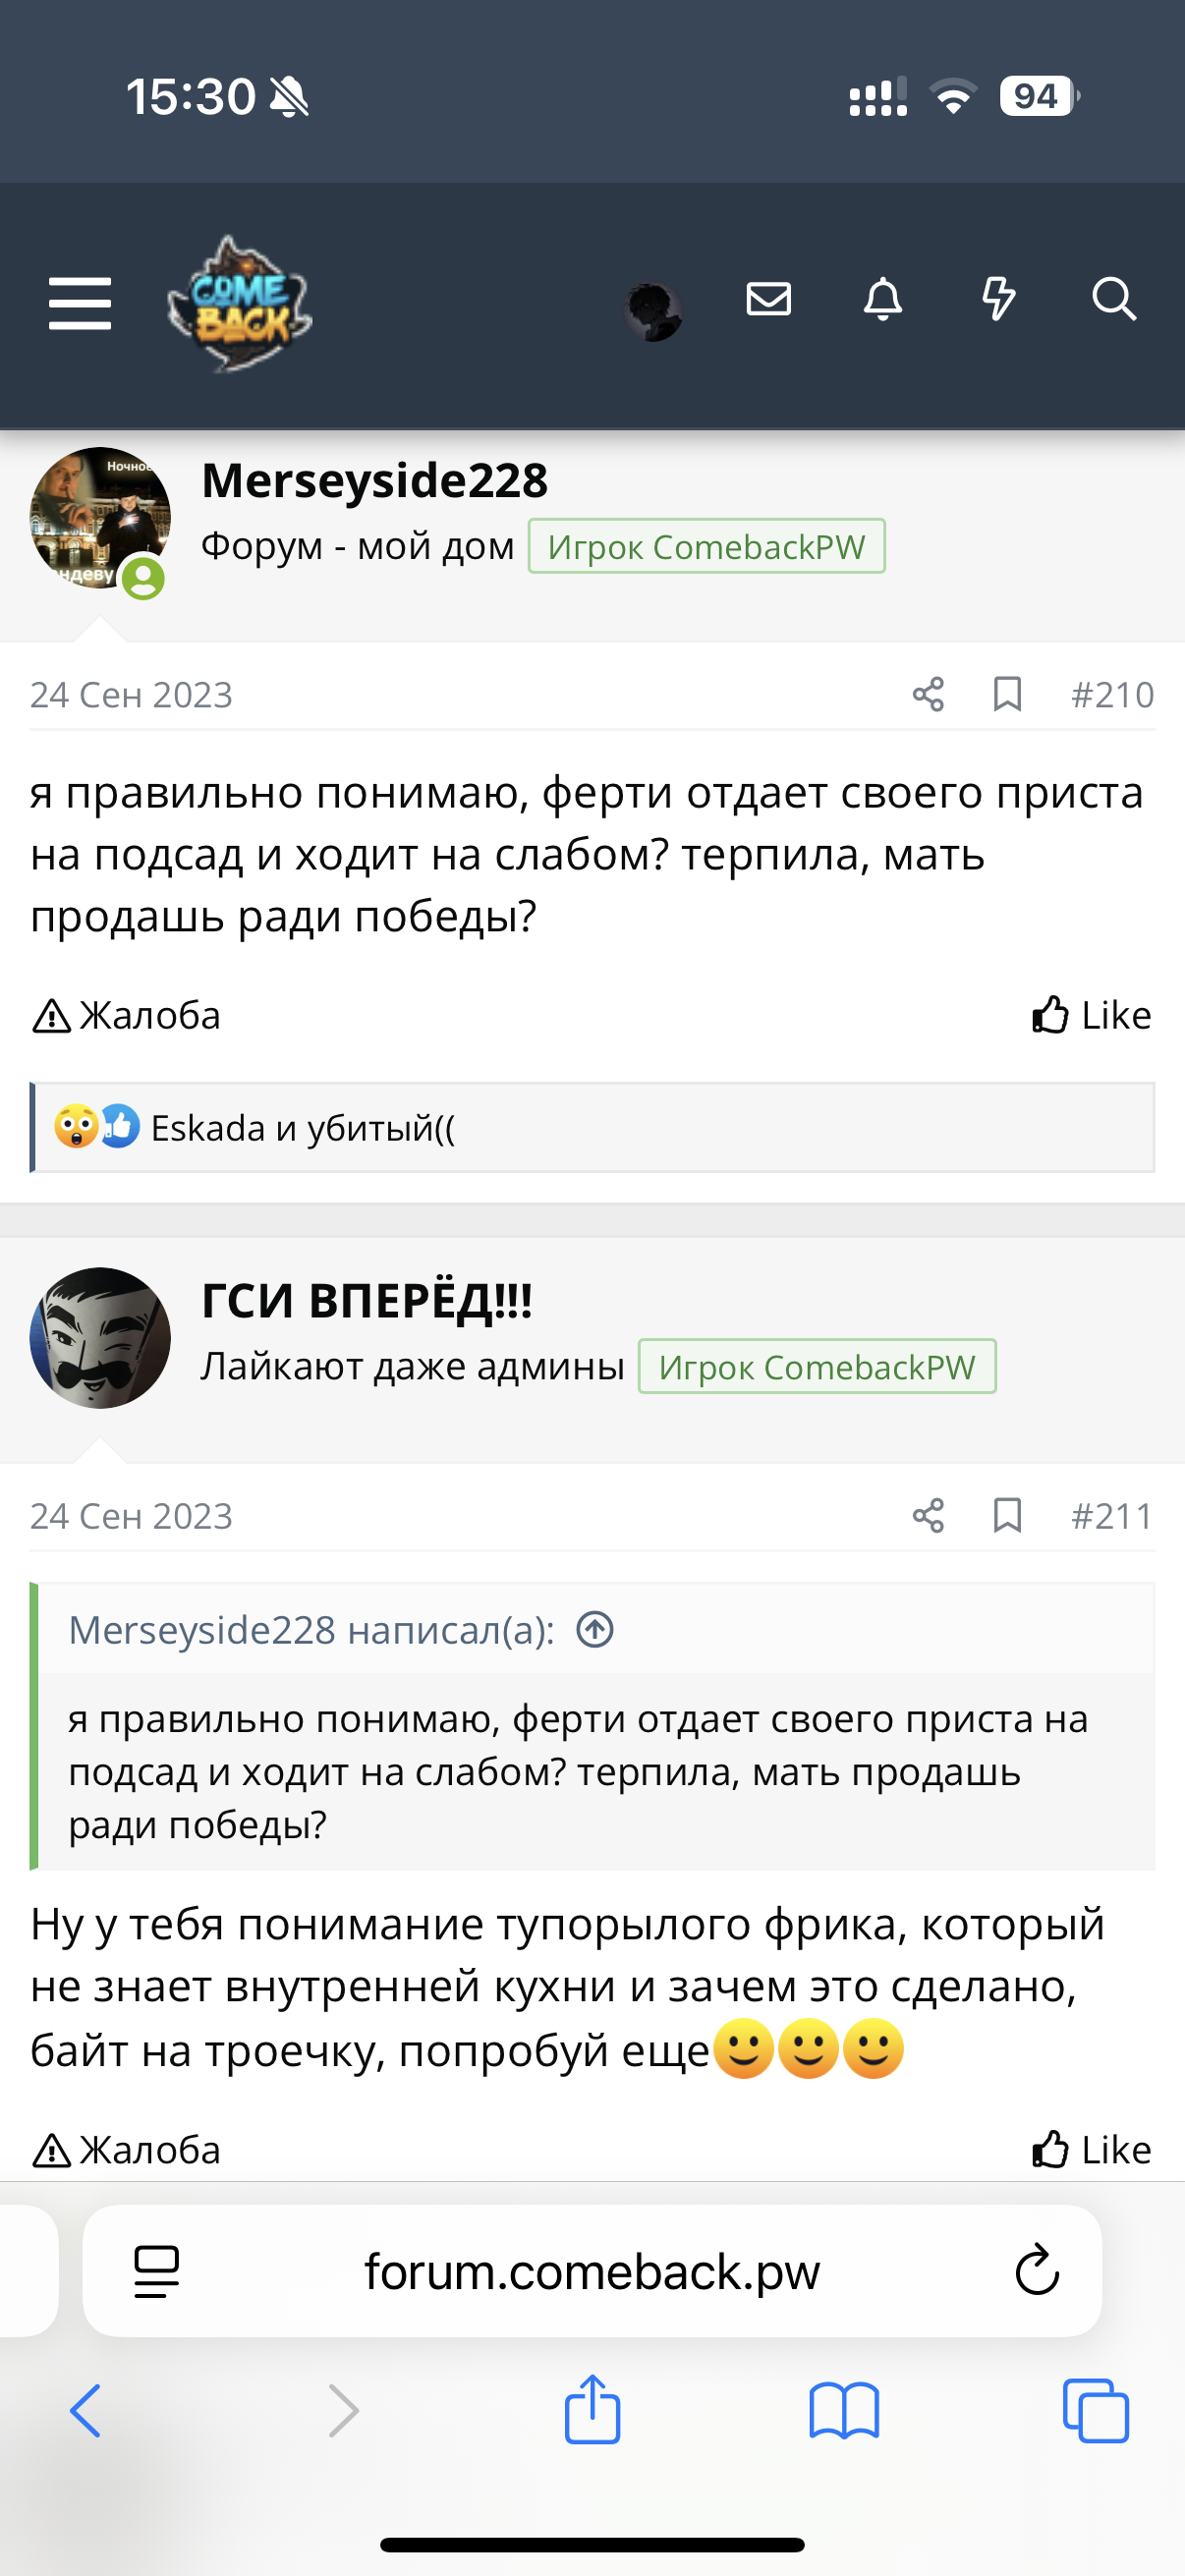The width and height of the screenshot is (1185, 2576).
Task: Share post #210 via share icon
Action: click(x=928, y=695)
